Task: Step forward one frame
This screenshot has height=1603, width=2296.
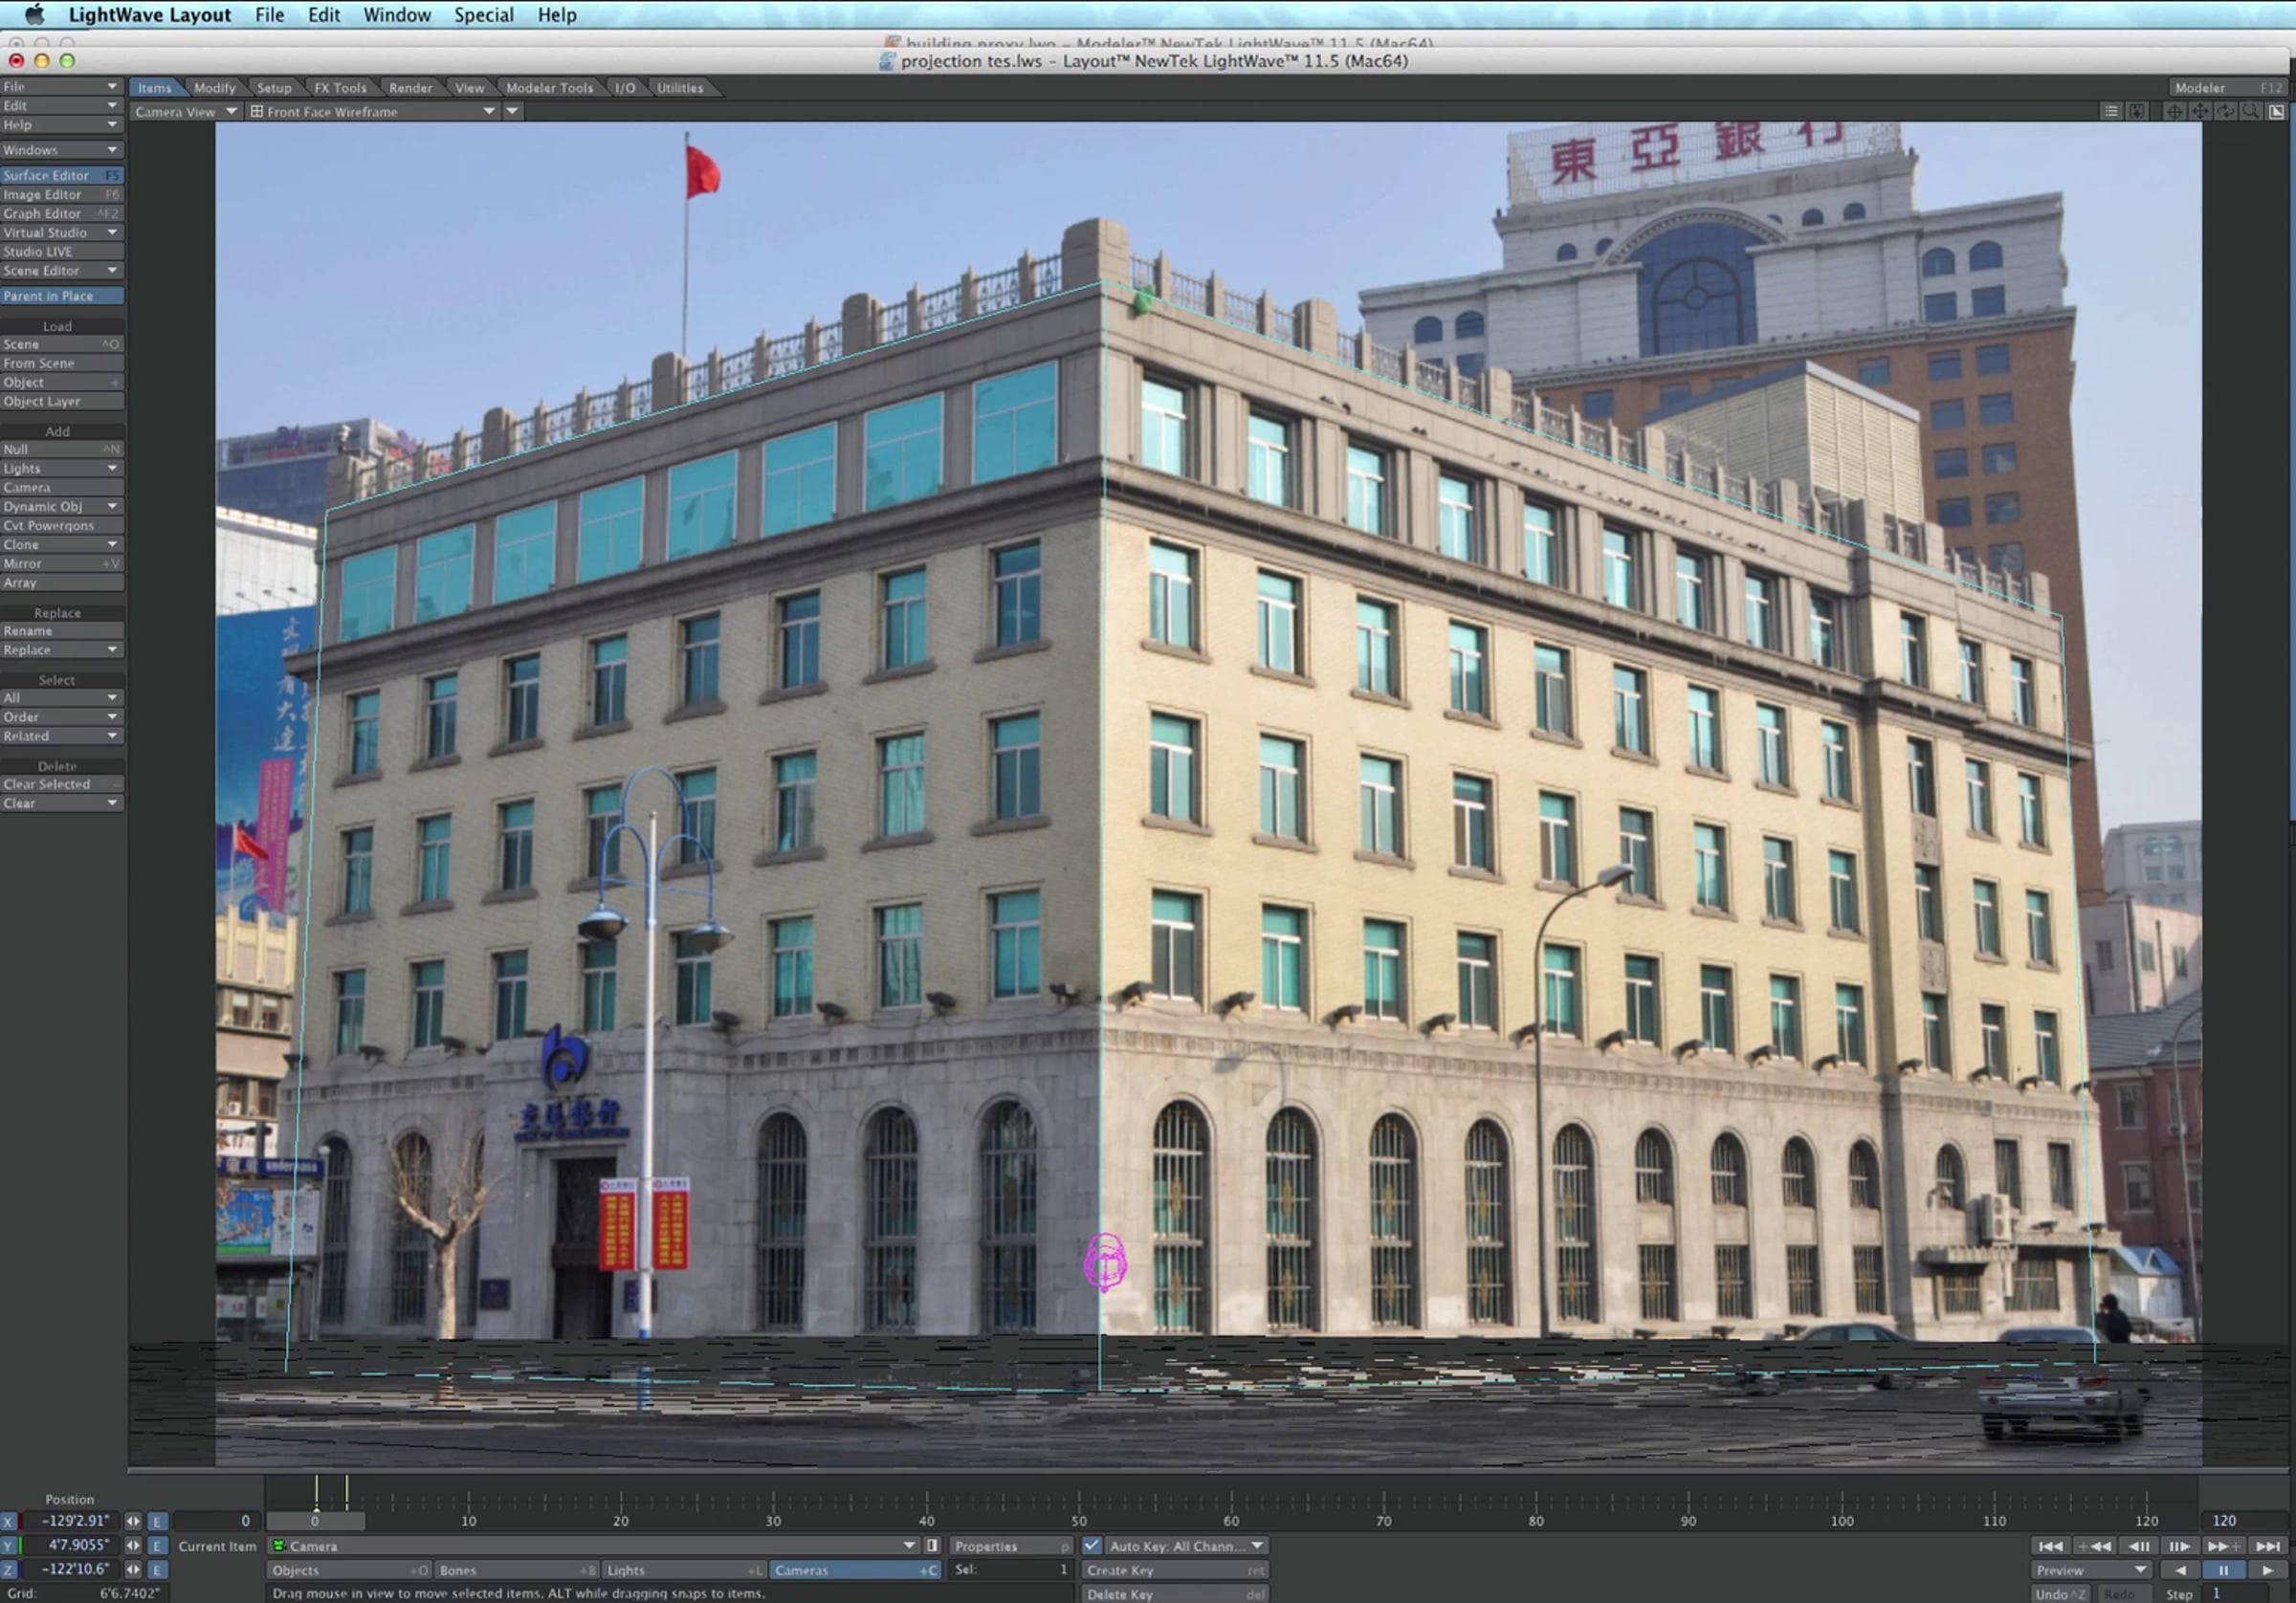Action: click(x=2180, y=1546)
